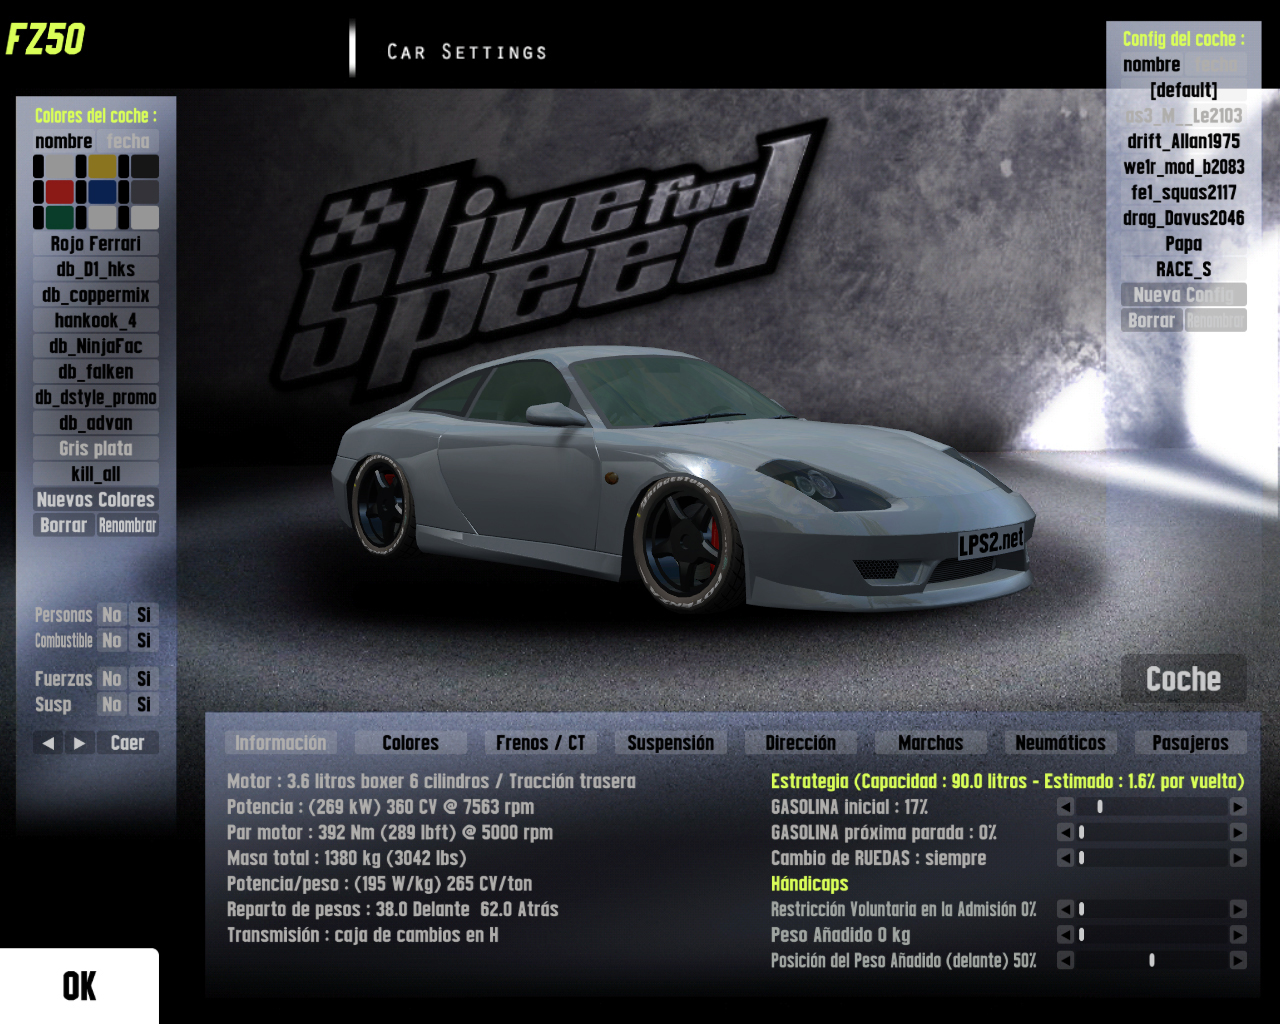1280x1024 pixels.
Task: Click the Coche button
Action: [x=1183, y=680]
